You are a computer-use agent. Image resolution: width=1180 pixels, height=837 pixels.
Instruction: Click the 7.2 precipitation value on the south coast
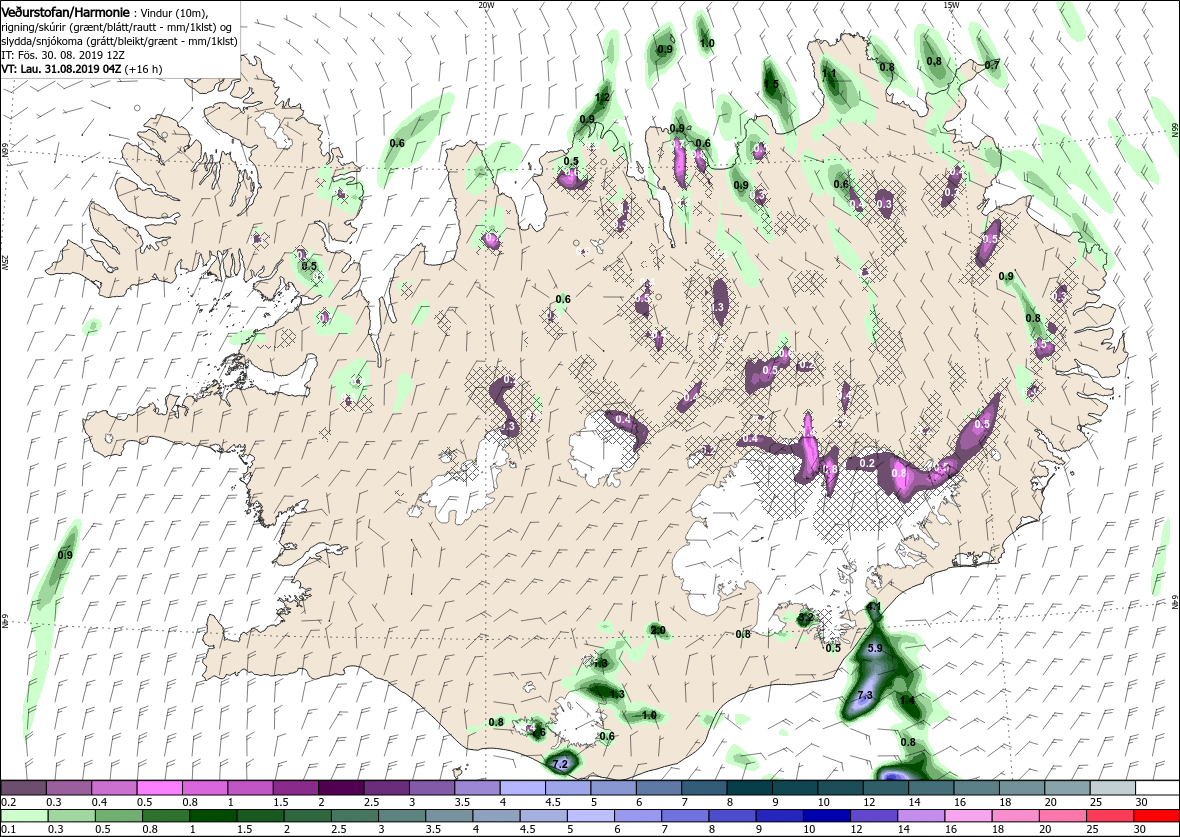tap(560, 764)
